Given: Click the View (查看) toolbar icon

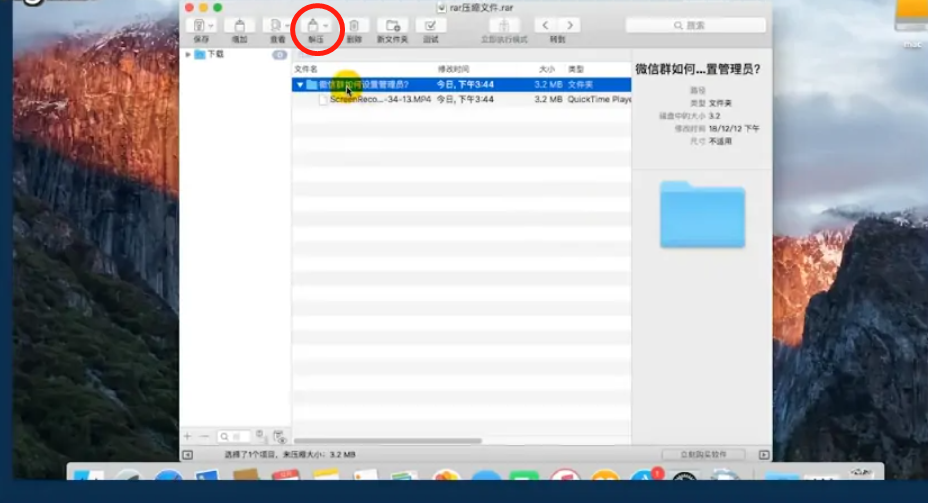Looking at the screenshot, I should 274,25.
